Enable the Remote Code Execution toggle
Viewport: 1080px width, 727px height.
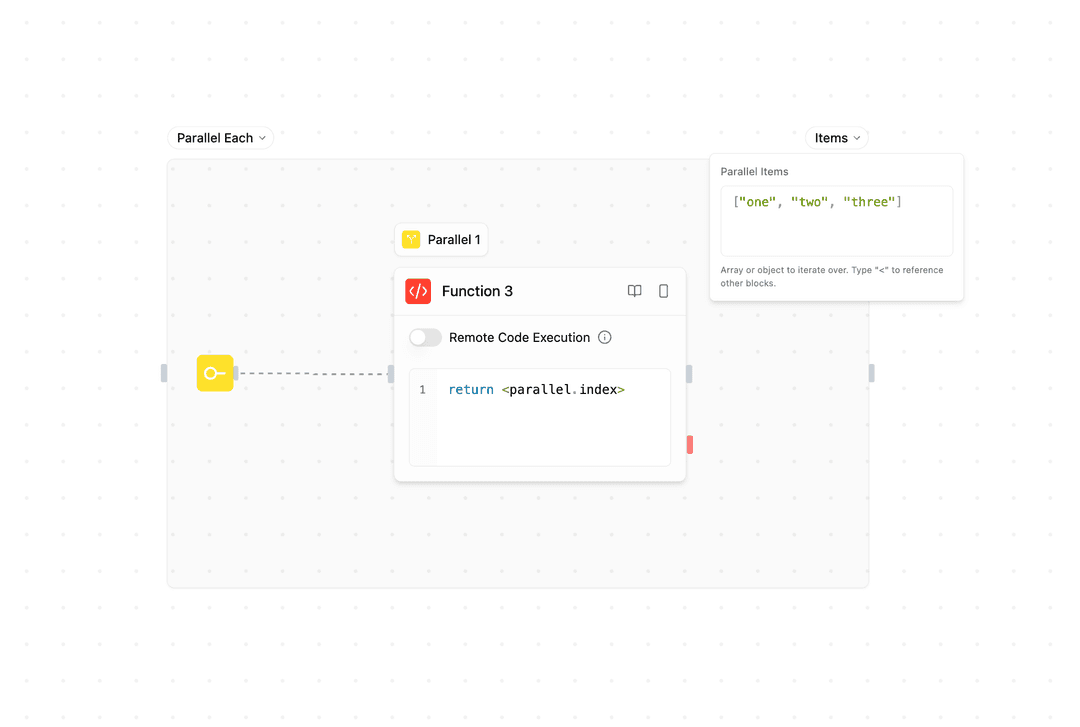tap(424, 337)
